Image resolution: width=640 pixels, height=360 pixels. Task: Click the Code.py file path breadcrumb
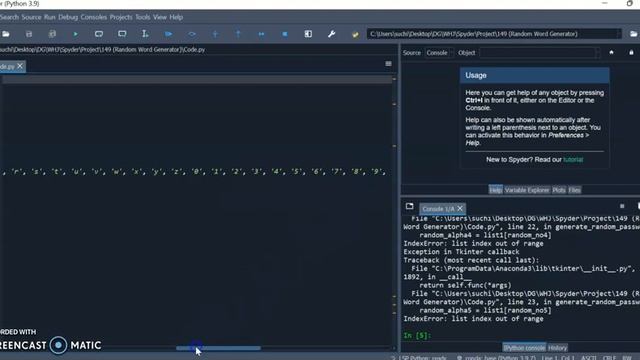pyautogui.click(x=102, y=49)
